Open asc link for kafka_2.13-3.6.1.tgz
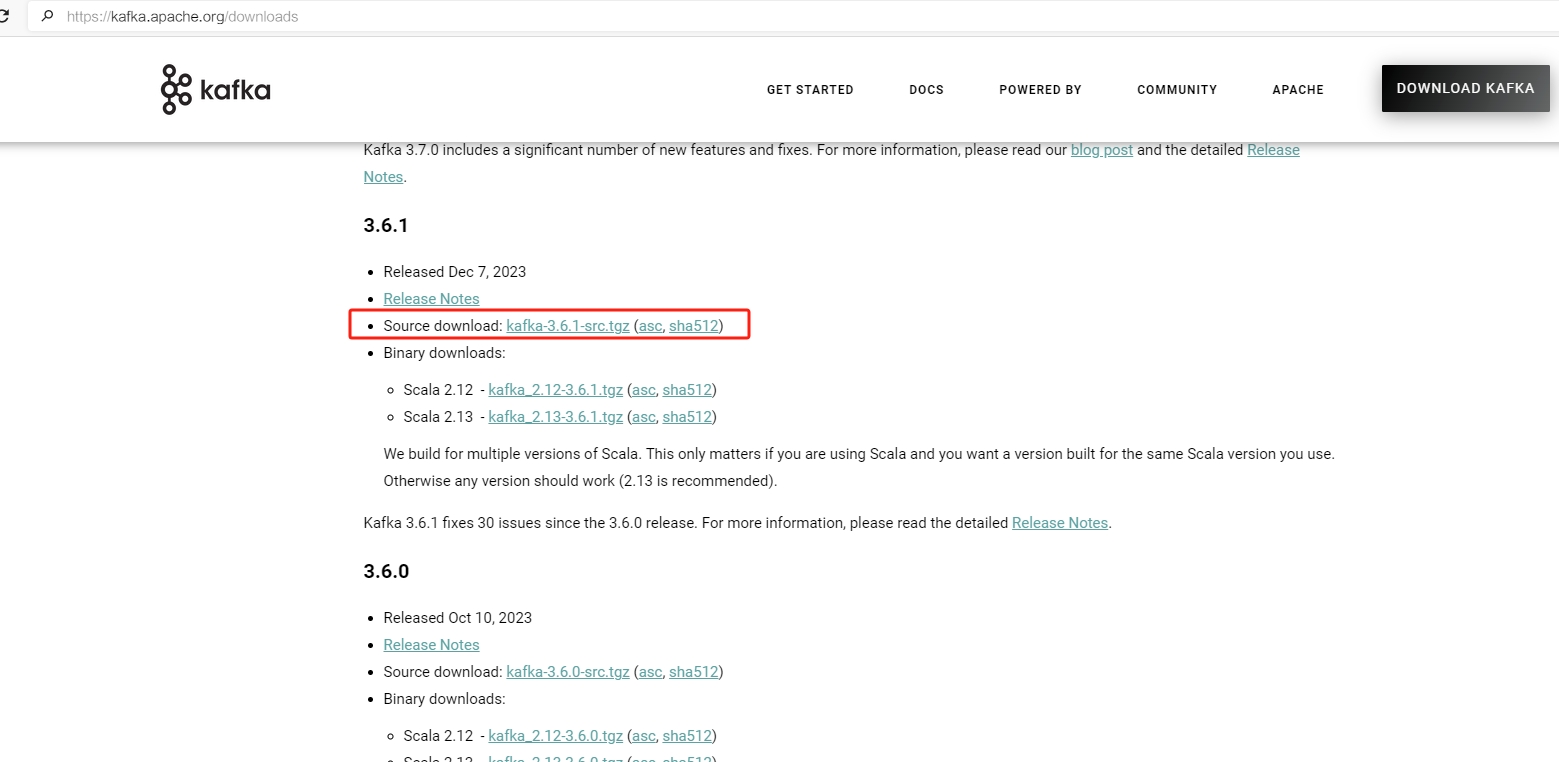 pos(644,417)
